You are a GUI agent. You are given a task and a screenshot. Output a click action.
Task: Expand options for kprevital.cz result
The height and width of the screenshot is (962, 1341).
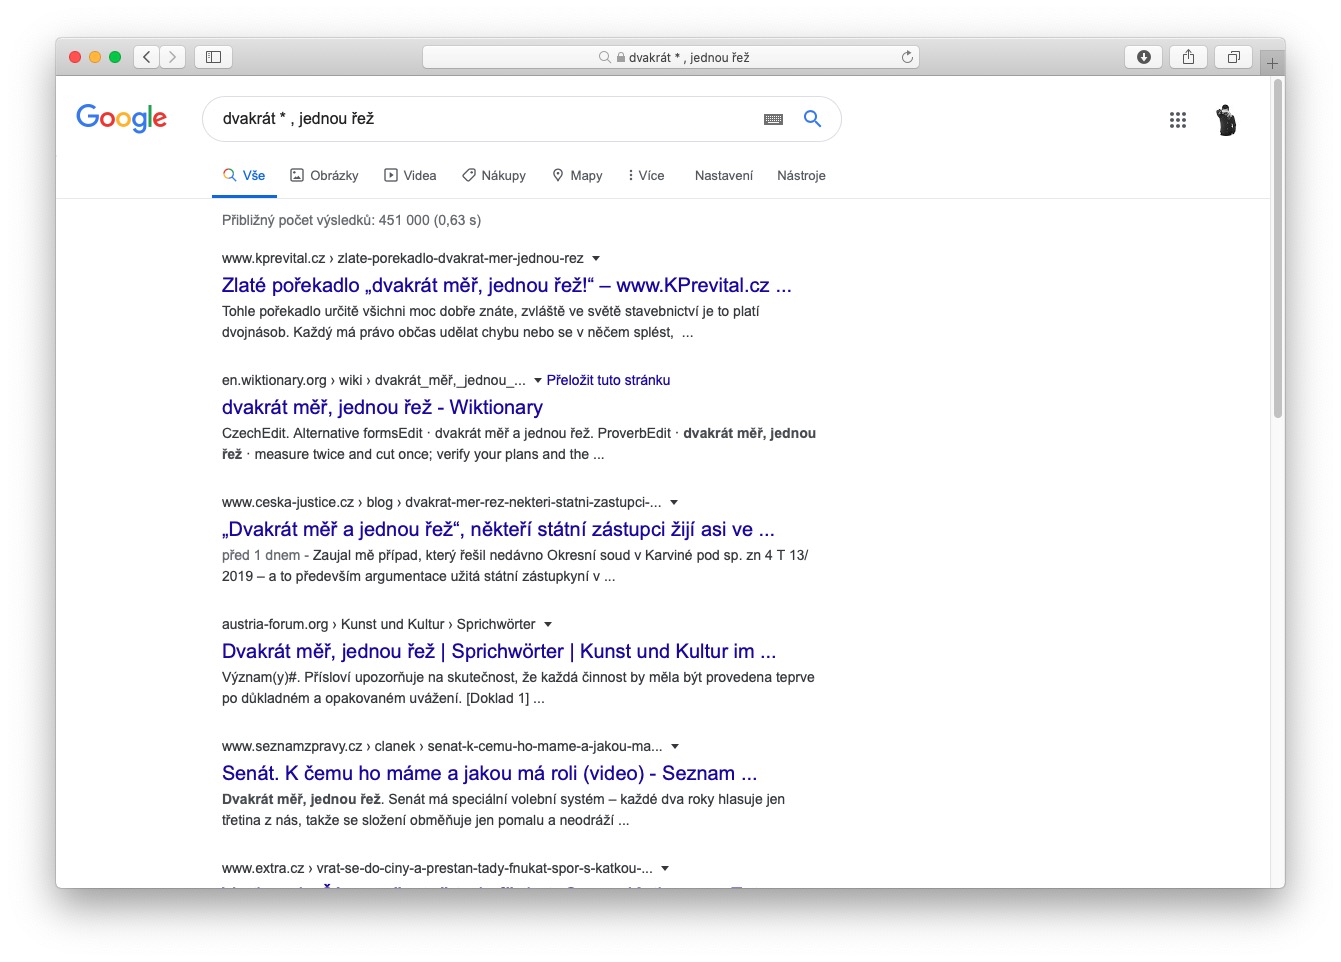(596, 258)
